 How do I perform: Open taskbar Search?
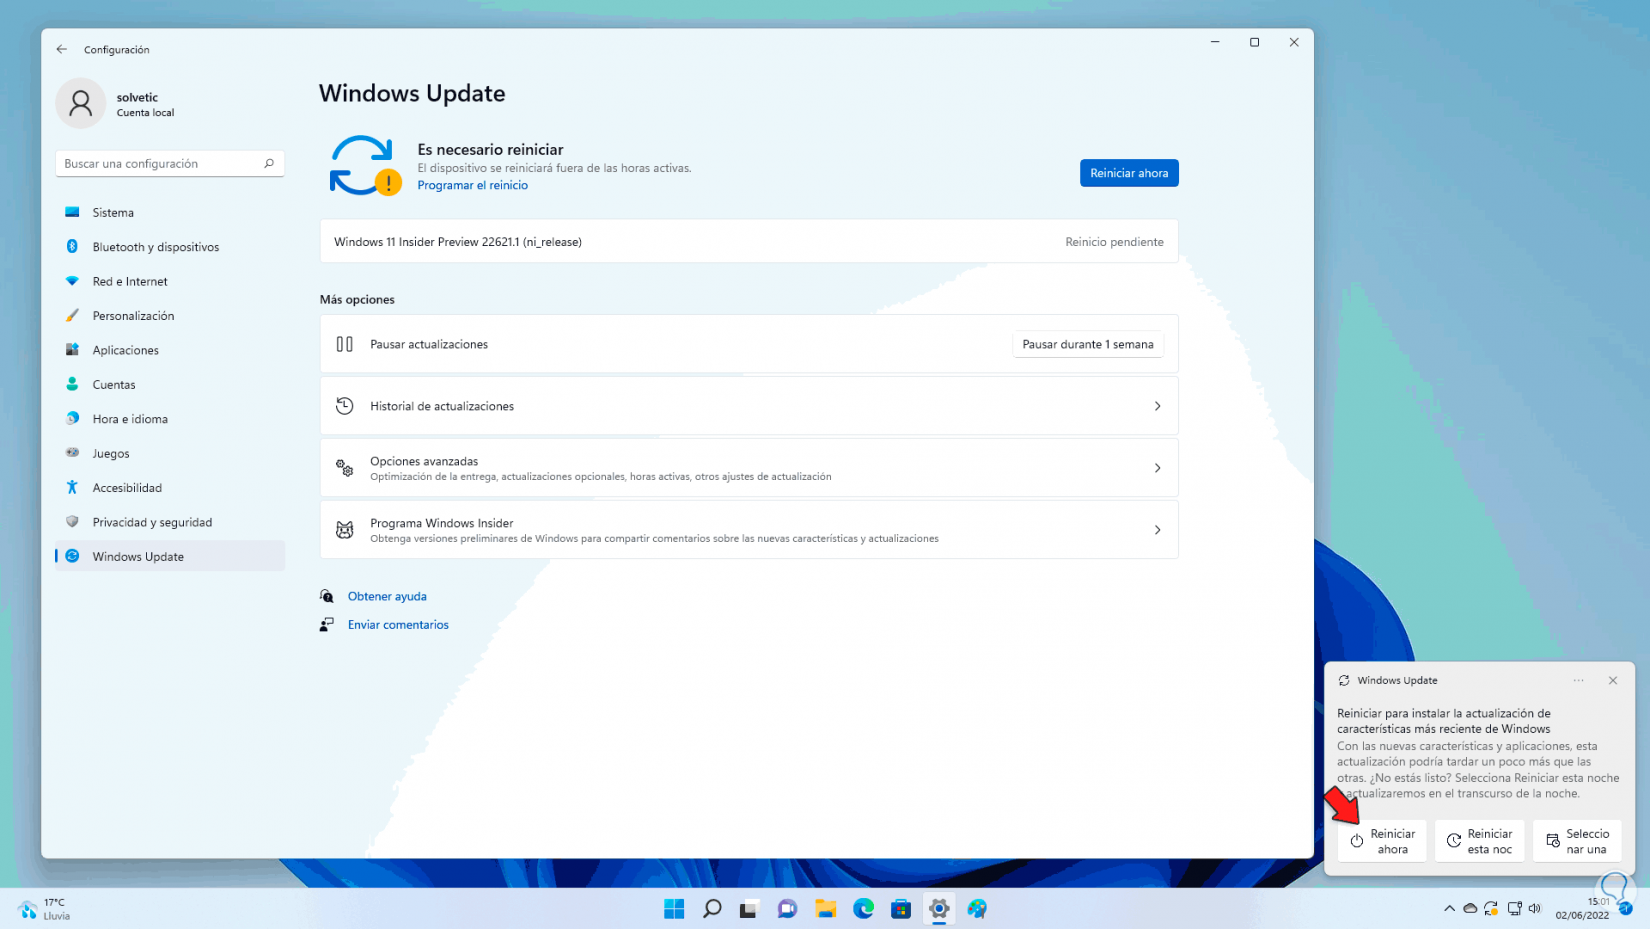[712, 909]
